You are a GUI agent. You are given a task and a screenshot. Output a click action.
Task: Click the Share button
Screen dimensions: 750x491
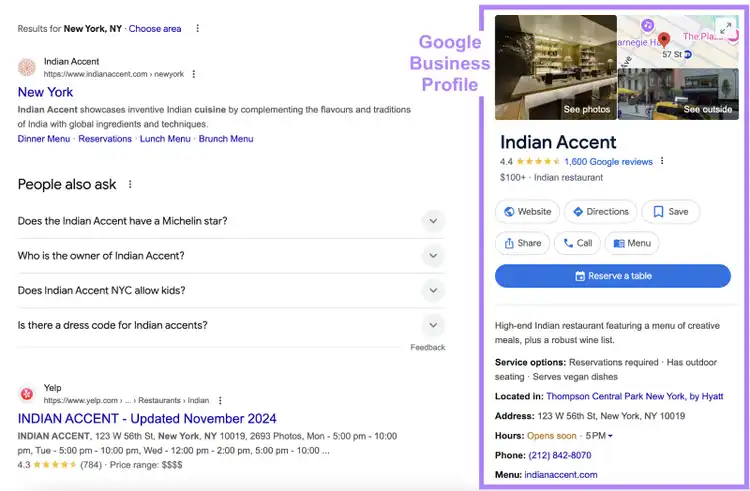(x=522, y=243)
